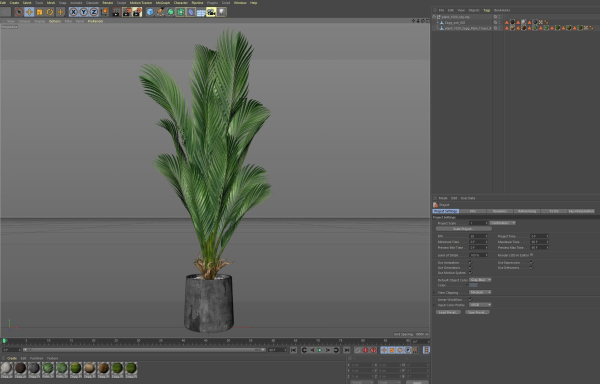Toggle the Use Animation checkbox

[470, 262]
